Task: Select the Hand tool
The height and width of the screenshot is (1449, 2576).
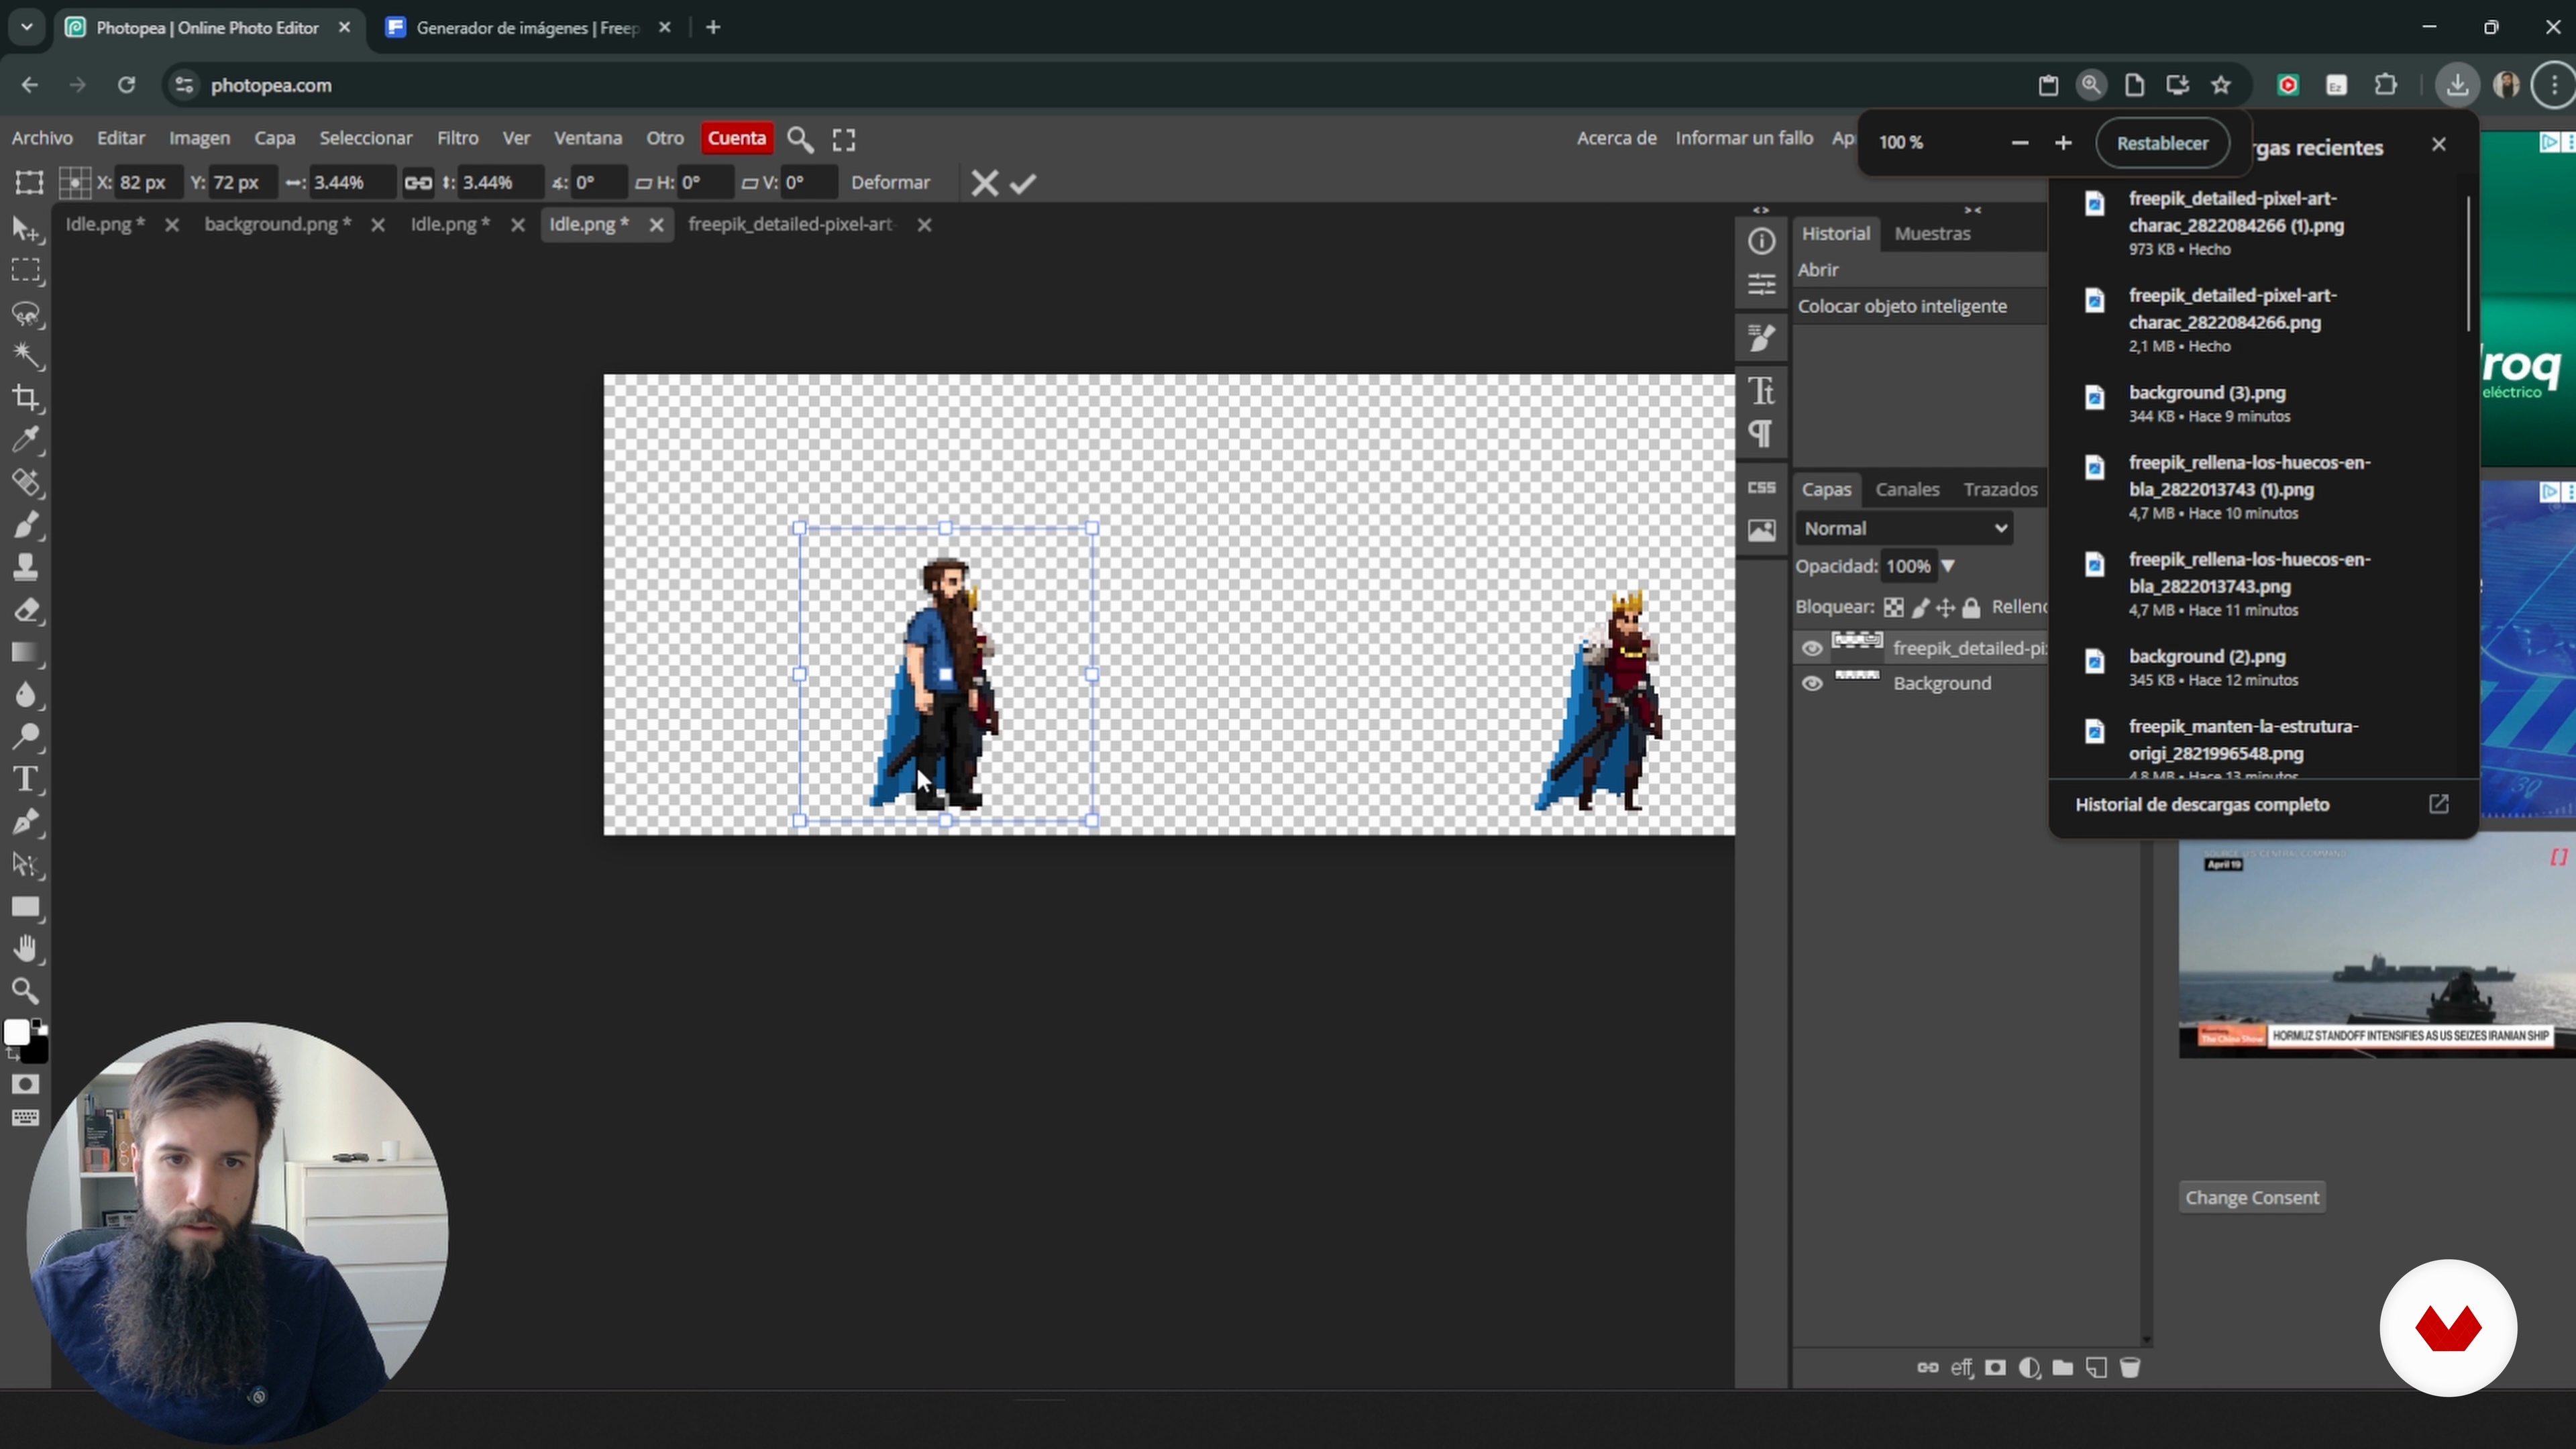Action: 26,949
